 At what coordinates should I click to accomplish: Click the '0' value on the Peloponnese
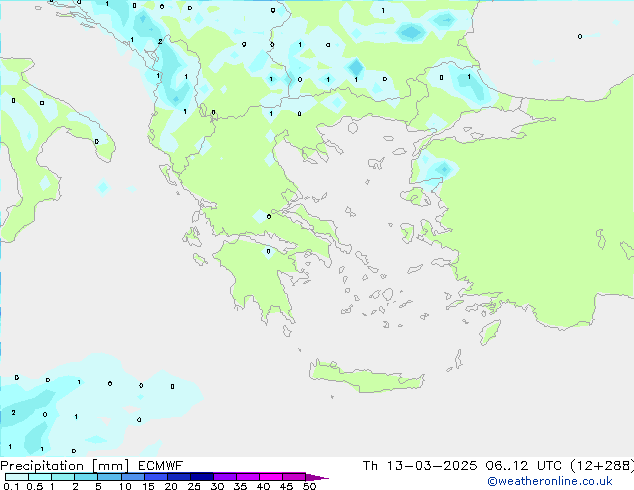tap(268, 251)
